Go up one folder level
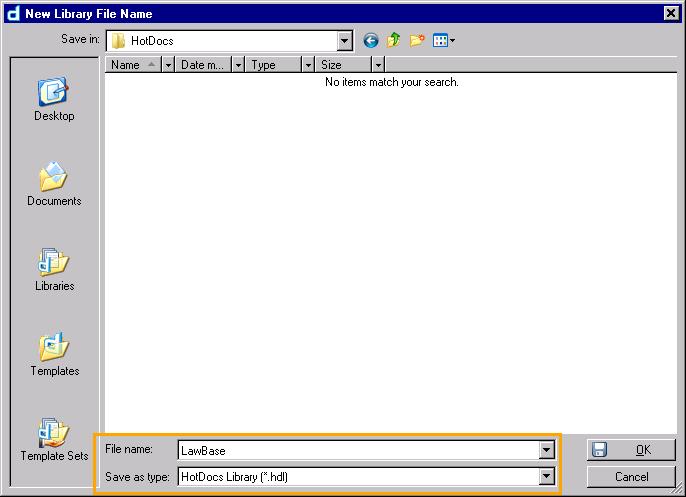 (x=393, y=40)
